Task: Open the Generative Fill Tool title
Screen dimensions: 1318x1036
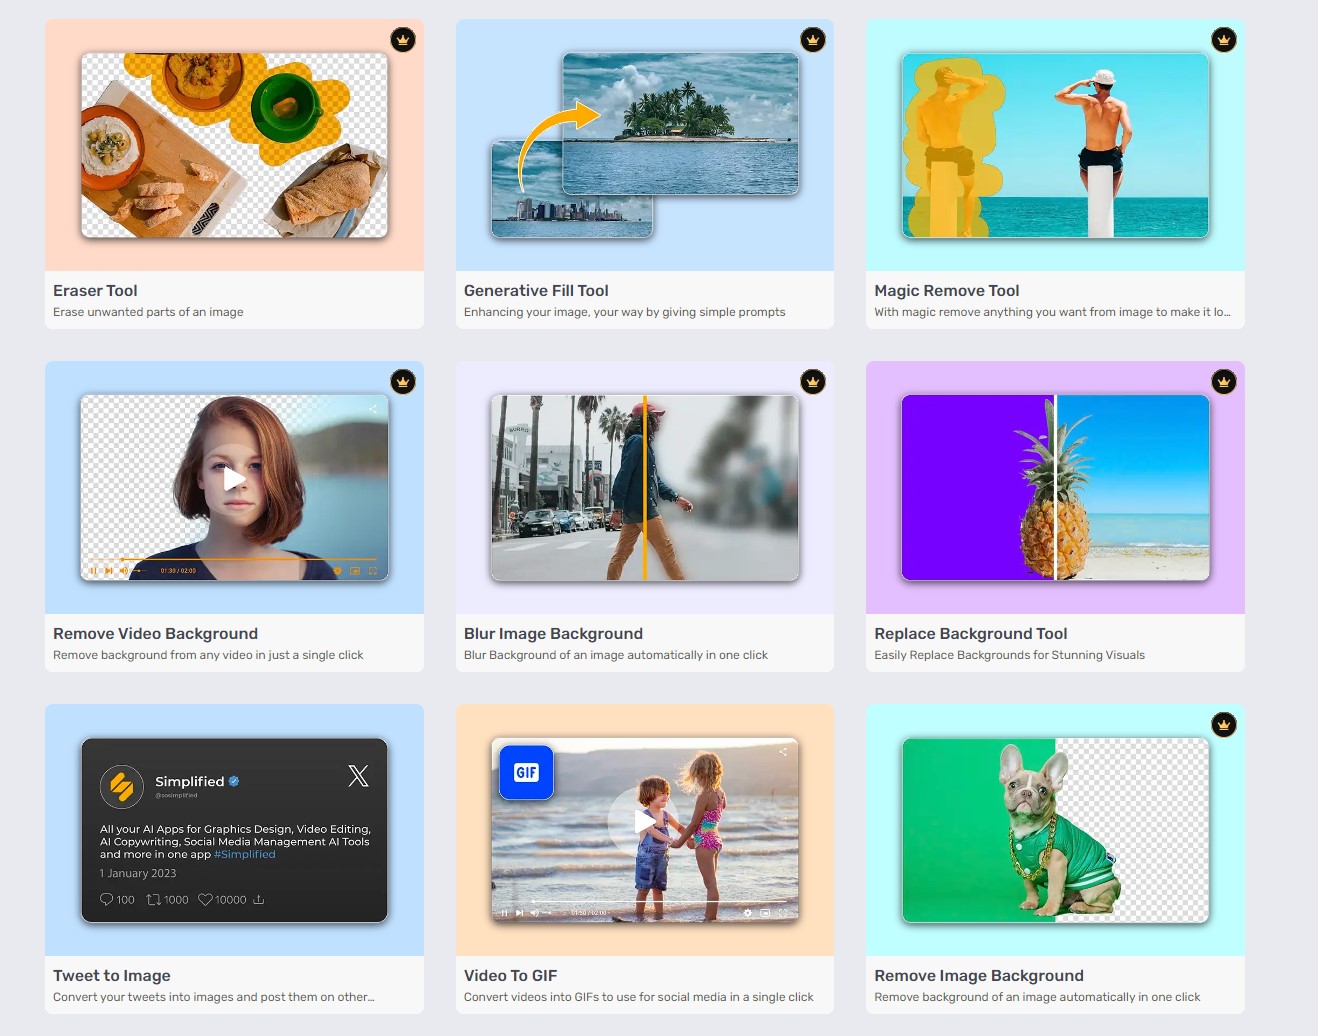Action: [536, 291]
